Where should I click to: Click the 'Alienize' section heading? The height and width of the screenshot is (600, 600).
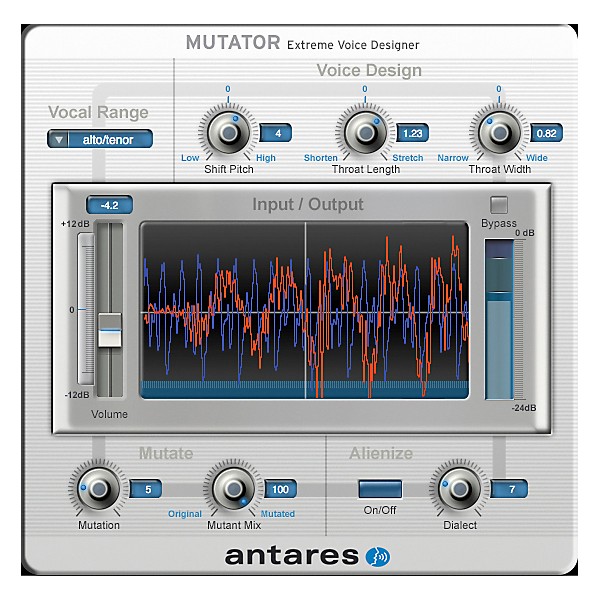coord(381,453)
